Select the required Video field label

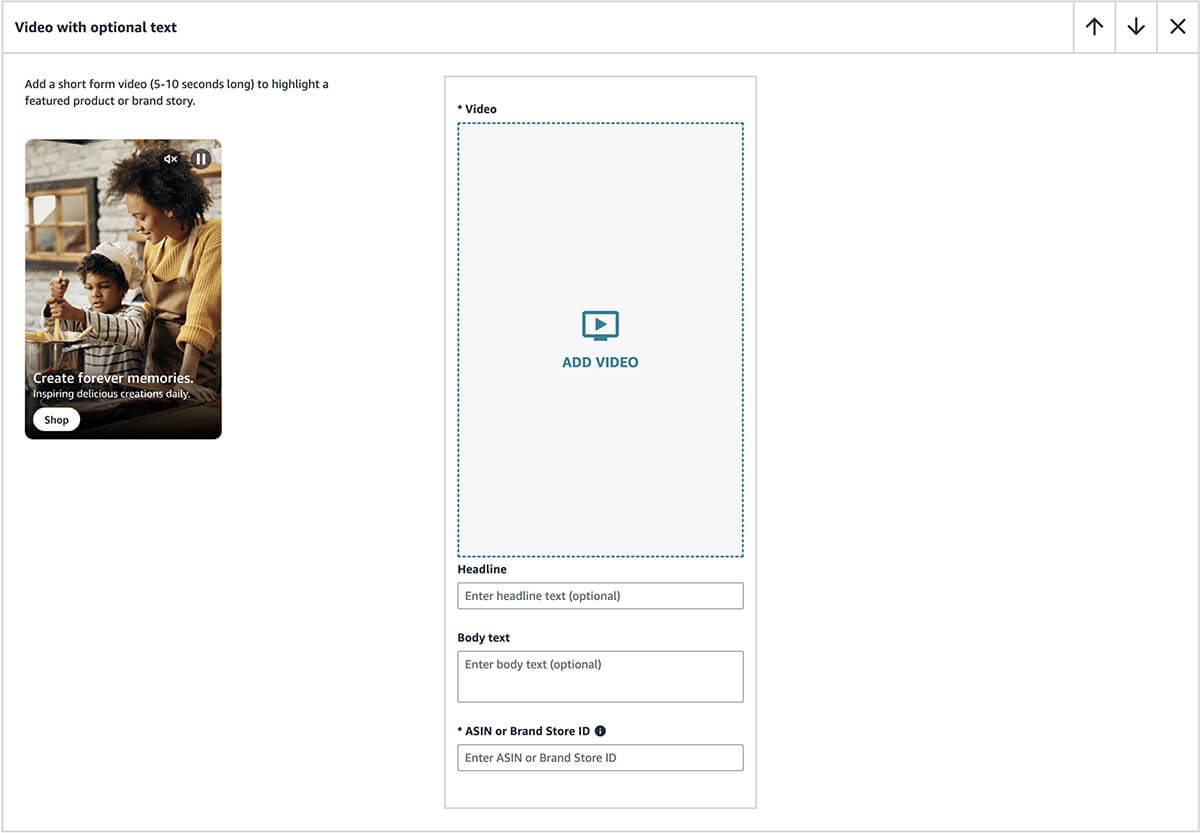click(475, 108)
